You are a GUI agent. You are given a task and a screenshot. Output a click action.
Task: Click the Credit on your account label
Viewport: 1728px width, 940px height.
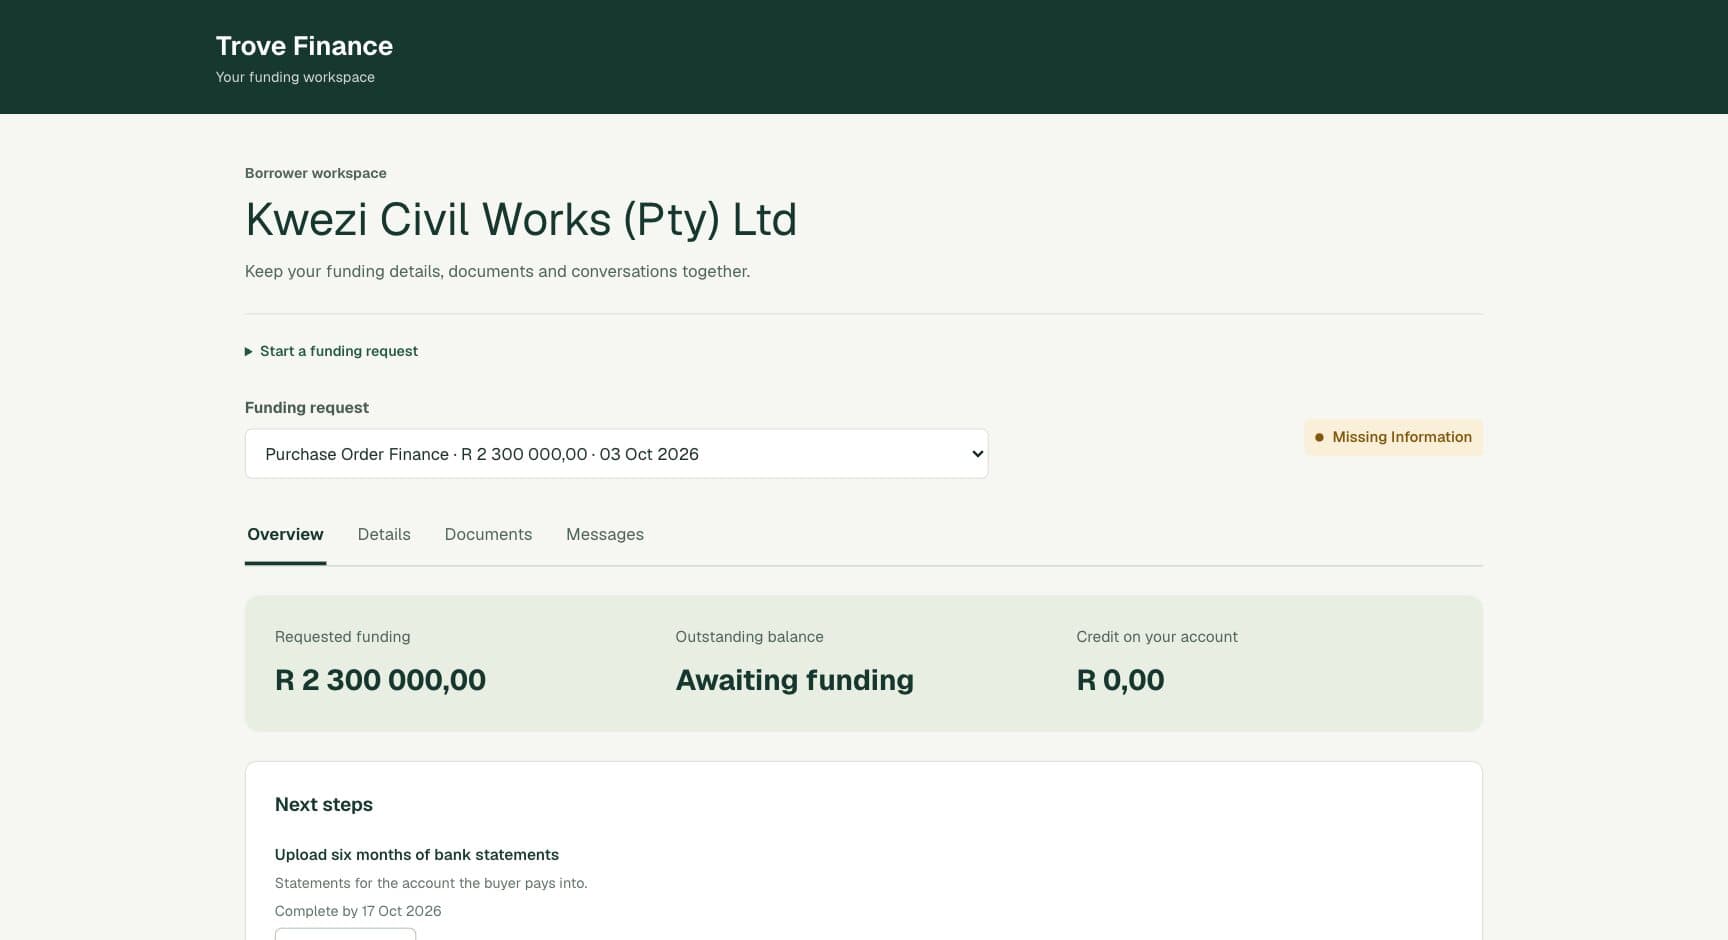1156,637
